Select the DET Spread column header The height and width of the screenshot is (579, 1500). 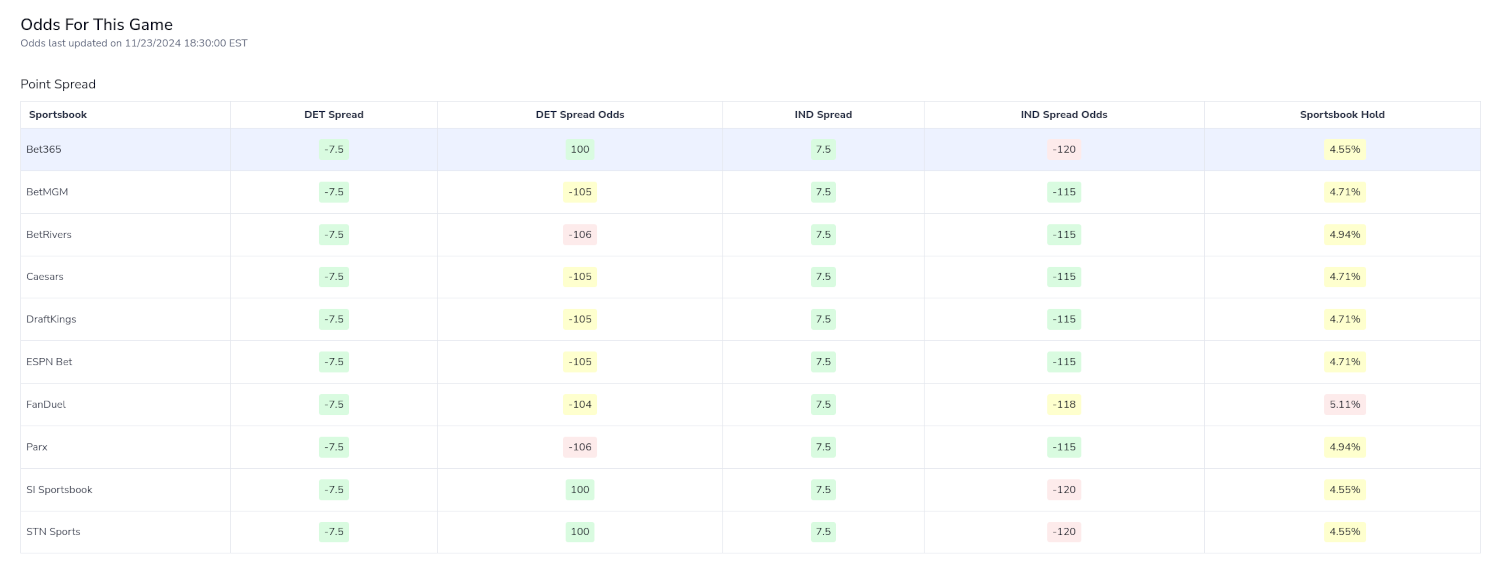(334, 114)
